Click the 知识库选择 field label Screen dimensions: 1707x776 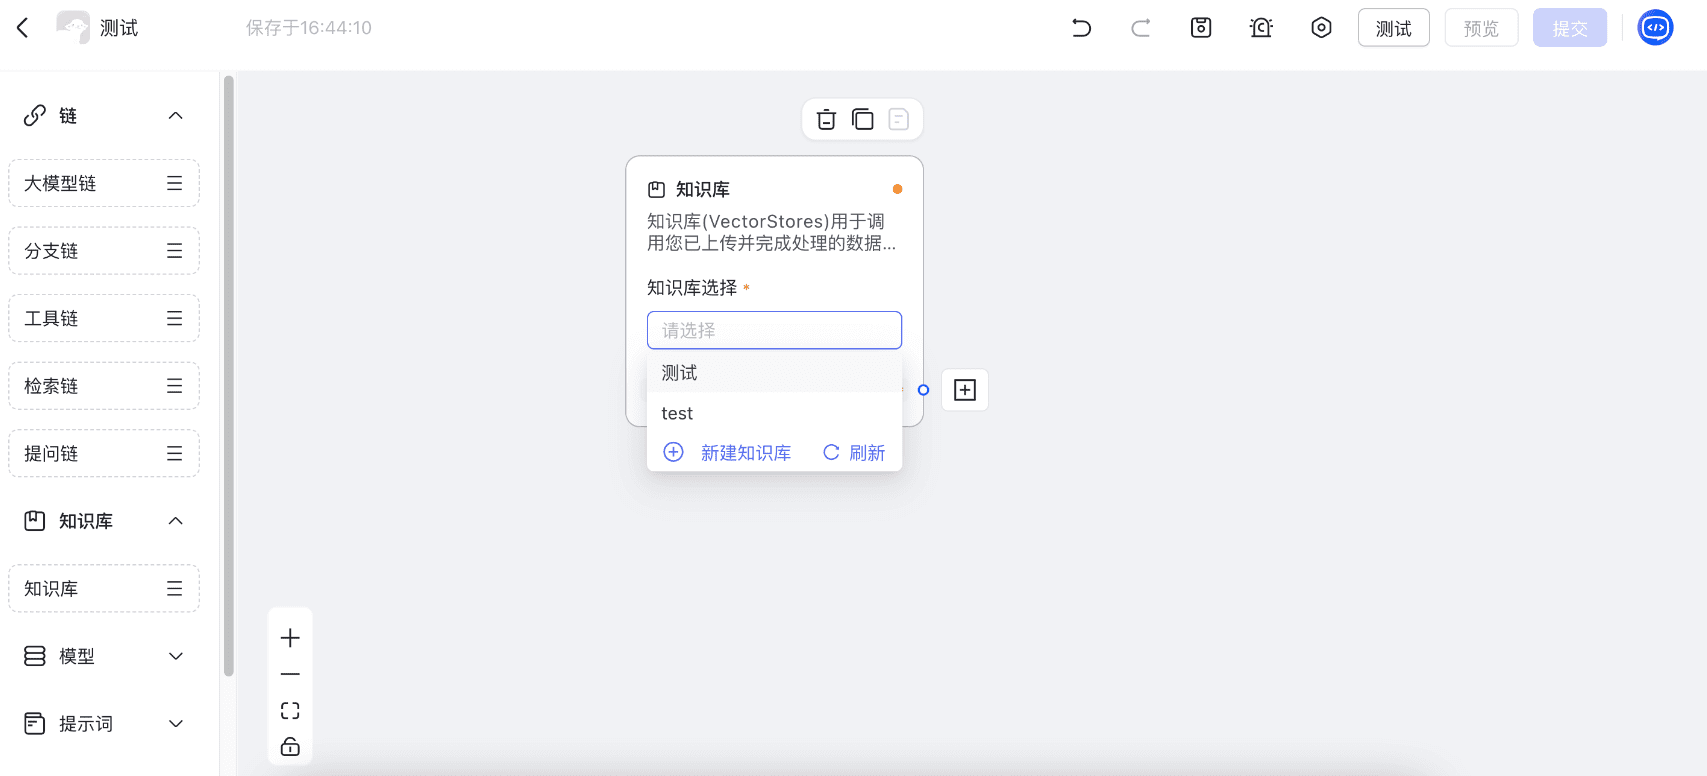692,288
